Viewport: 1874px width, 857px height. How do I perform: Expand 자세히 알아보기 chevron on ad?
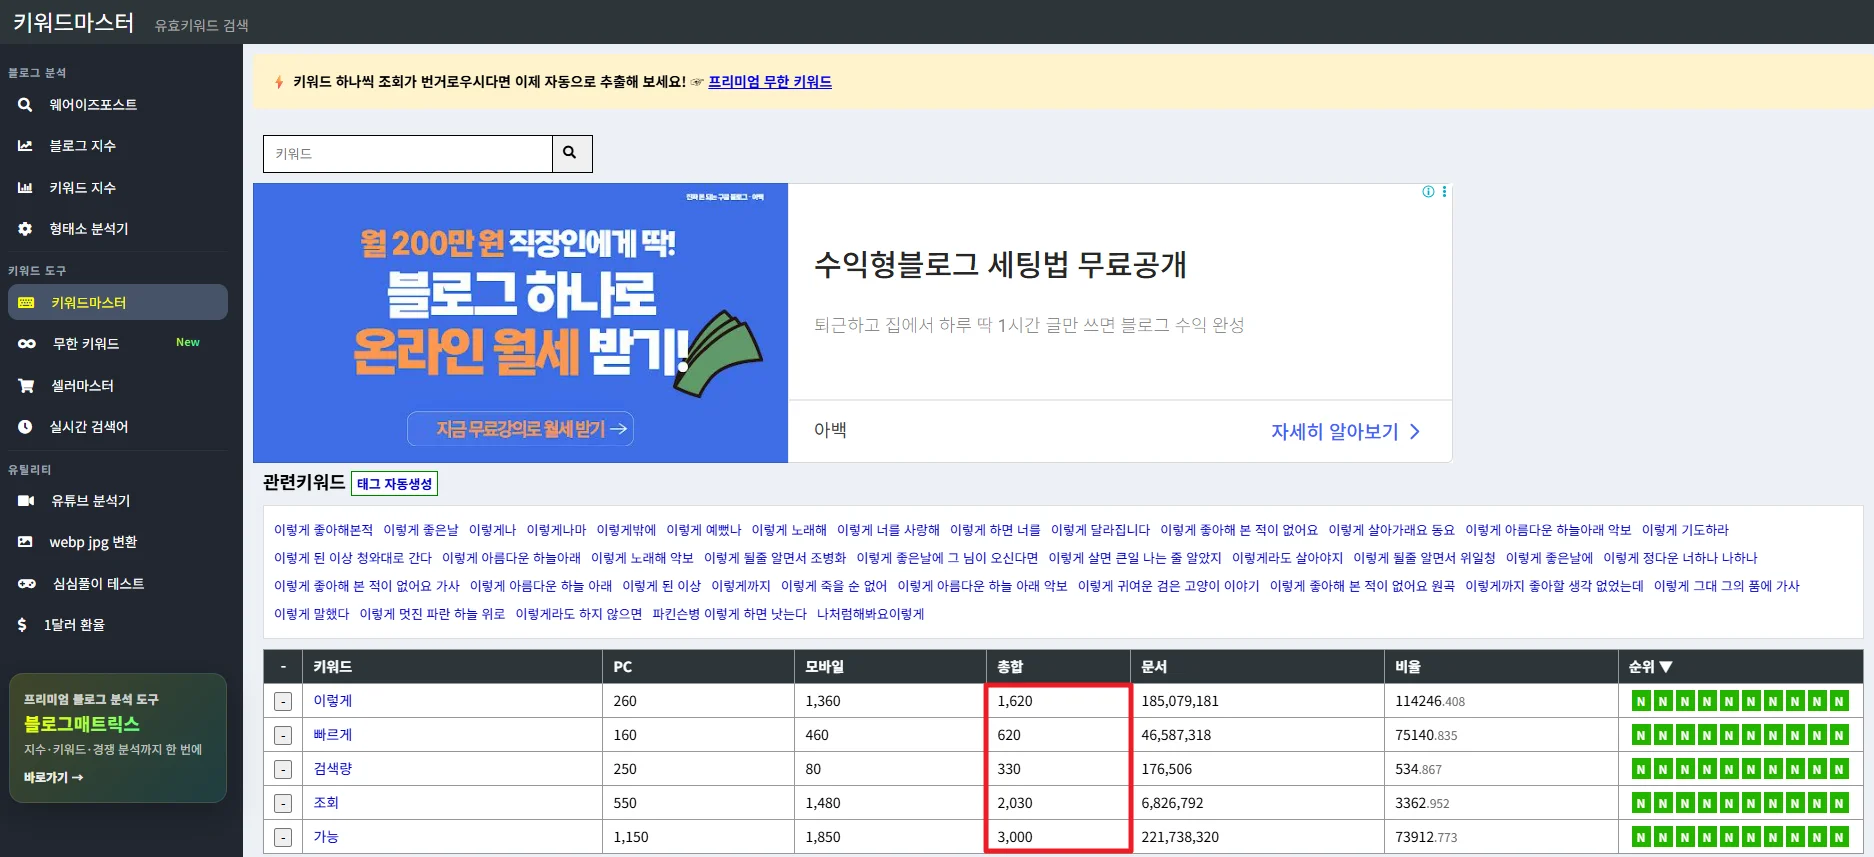pyautogui.click(x=1415, y=432)
